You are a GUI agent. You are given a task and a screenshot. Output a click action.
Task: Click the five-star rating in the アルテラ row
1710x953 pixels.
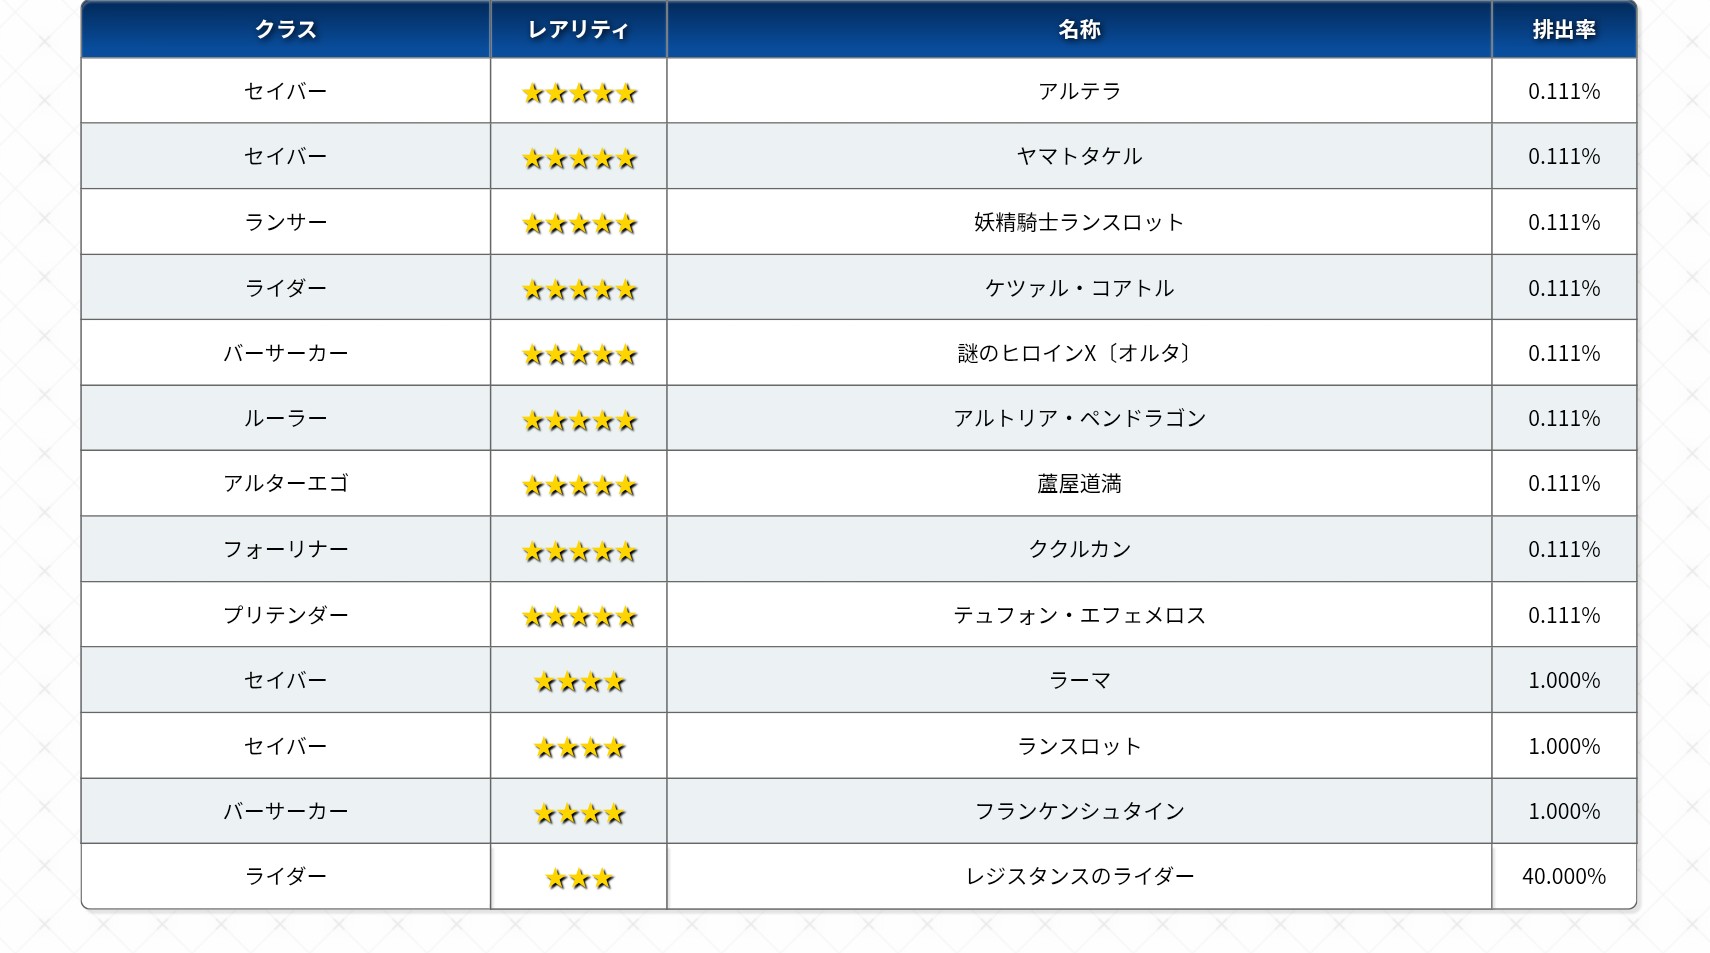(579, 93)
